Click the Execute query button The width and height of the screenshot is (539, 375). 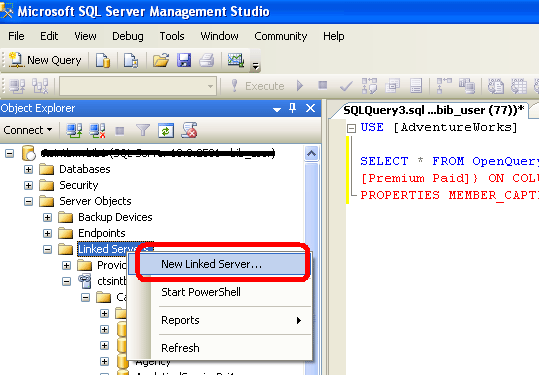[x=258, y=86]
